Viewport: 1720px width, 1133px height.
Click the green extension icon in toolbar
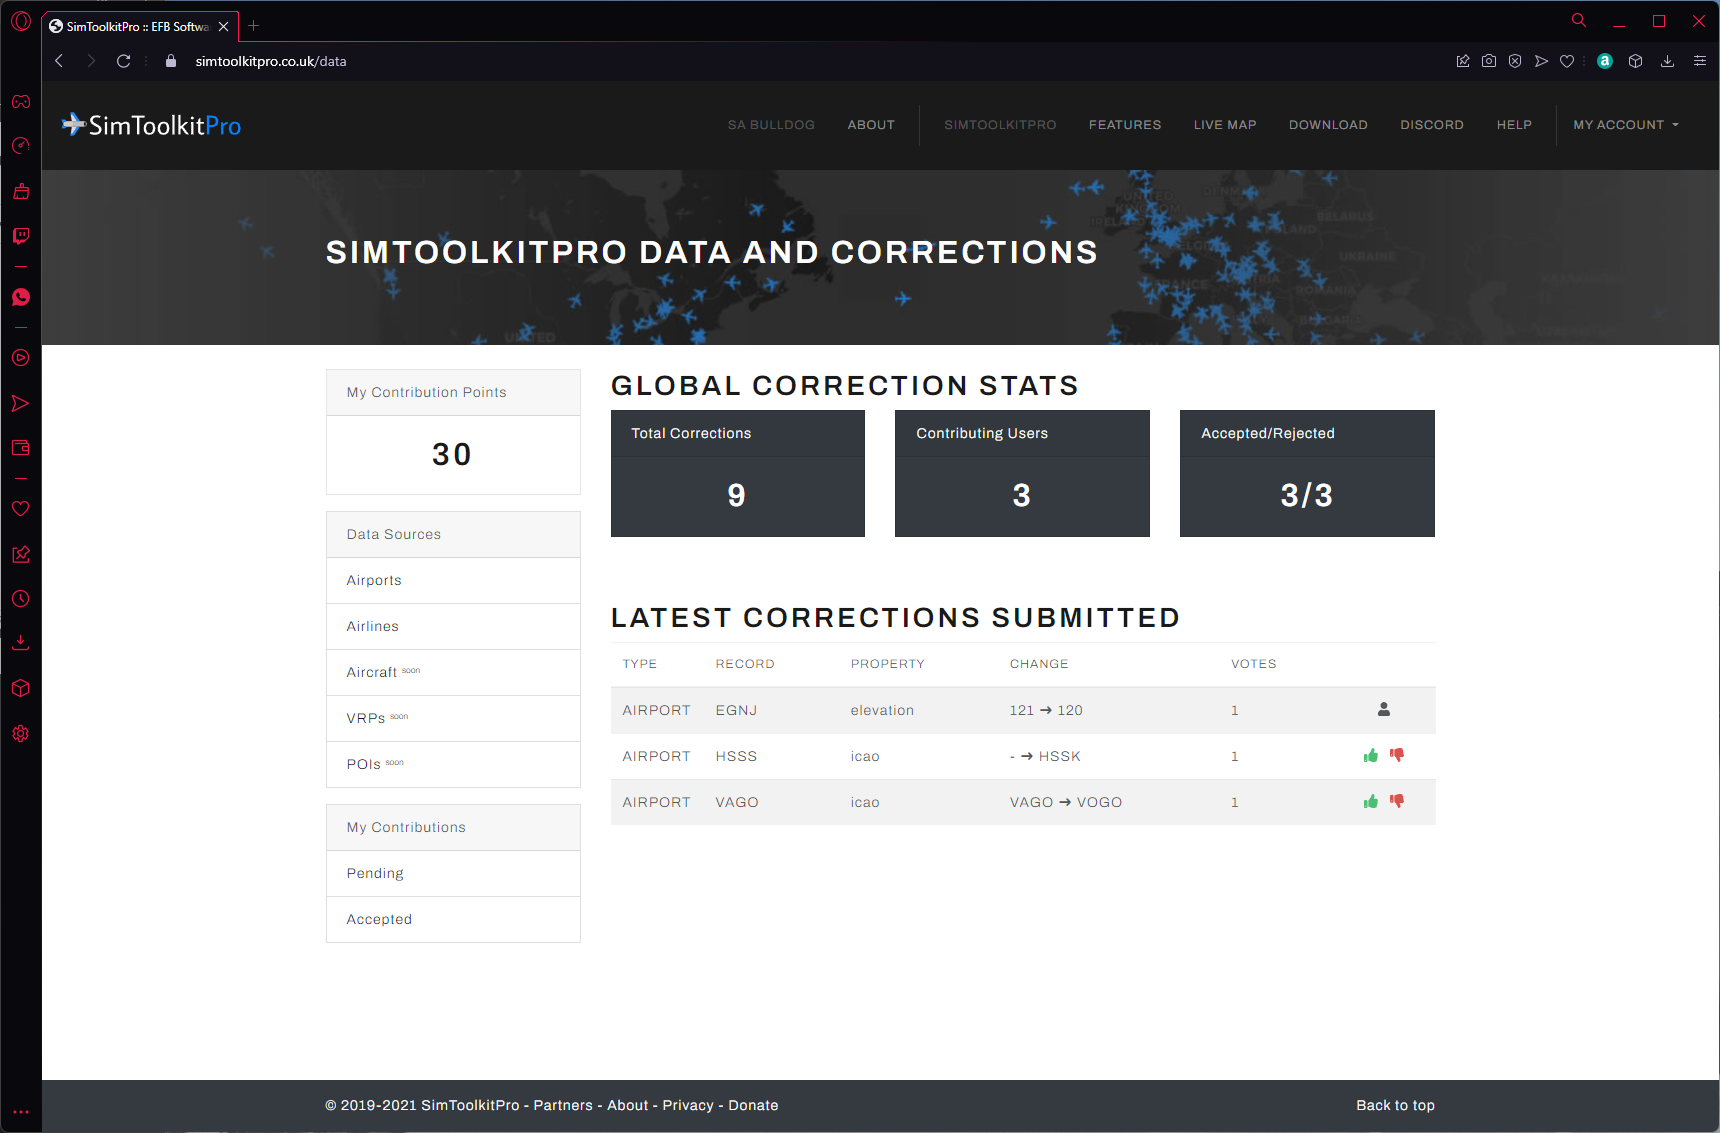(x=1605, y=61)
